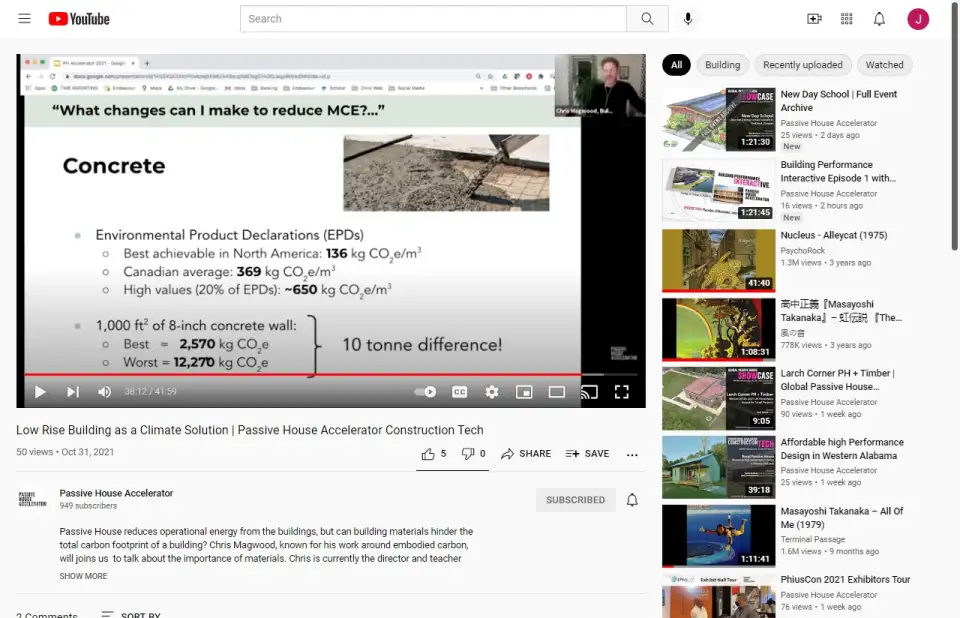Toggle closed captions on the video
Viewport: 960px width, 618px height.
(x=459, y=392)
